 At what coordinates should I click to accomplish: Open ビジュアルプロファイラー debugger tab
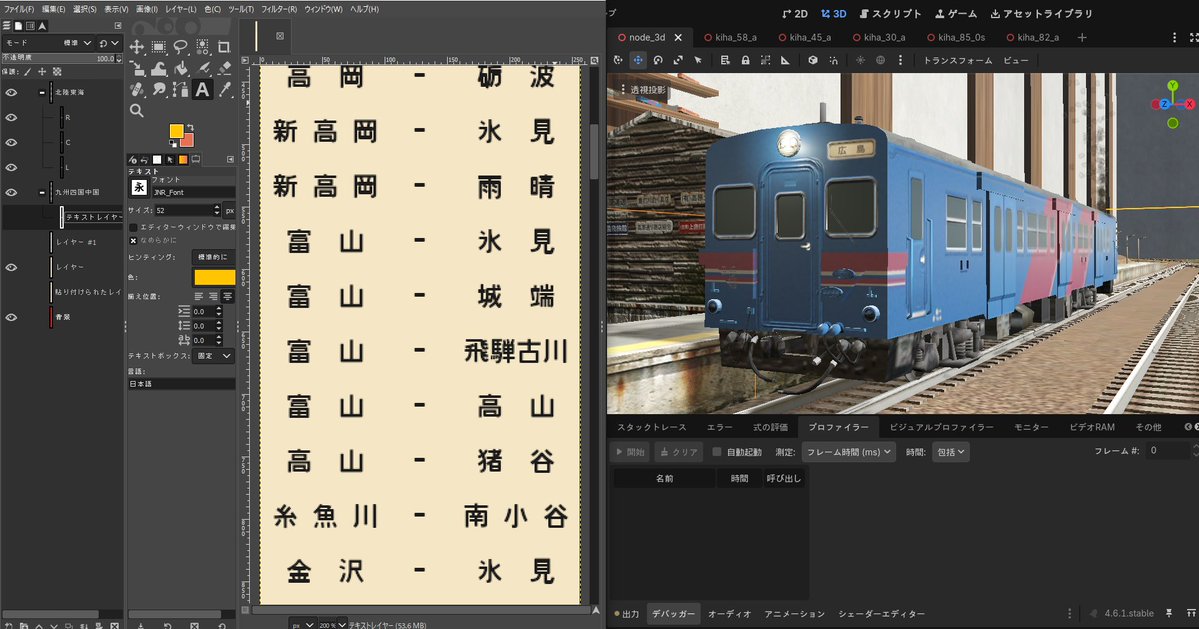click(941, 426)
